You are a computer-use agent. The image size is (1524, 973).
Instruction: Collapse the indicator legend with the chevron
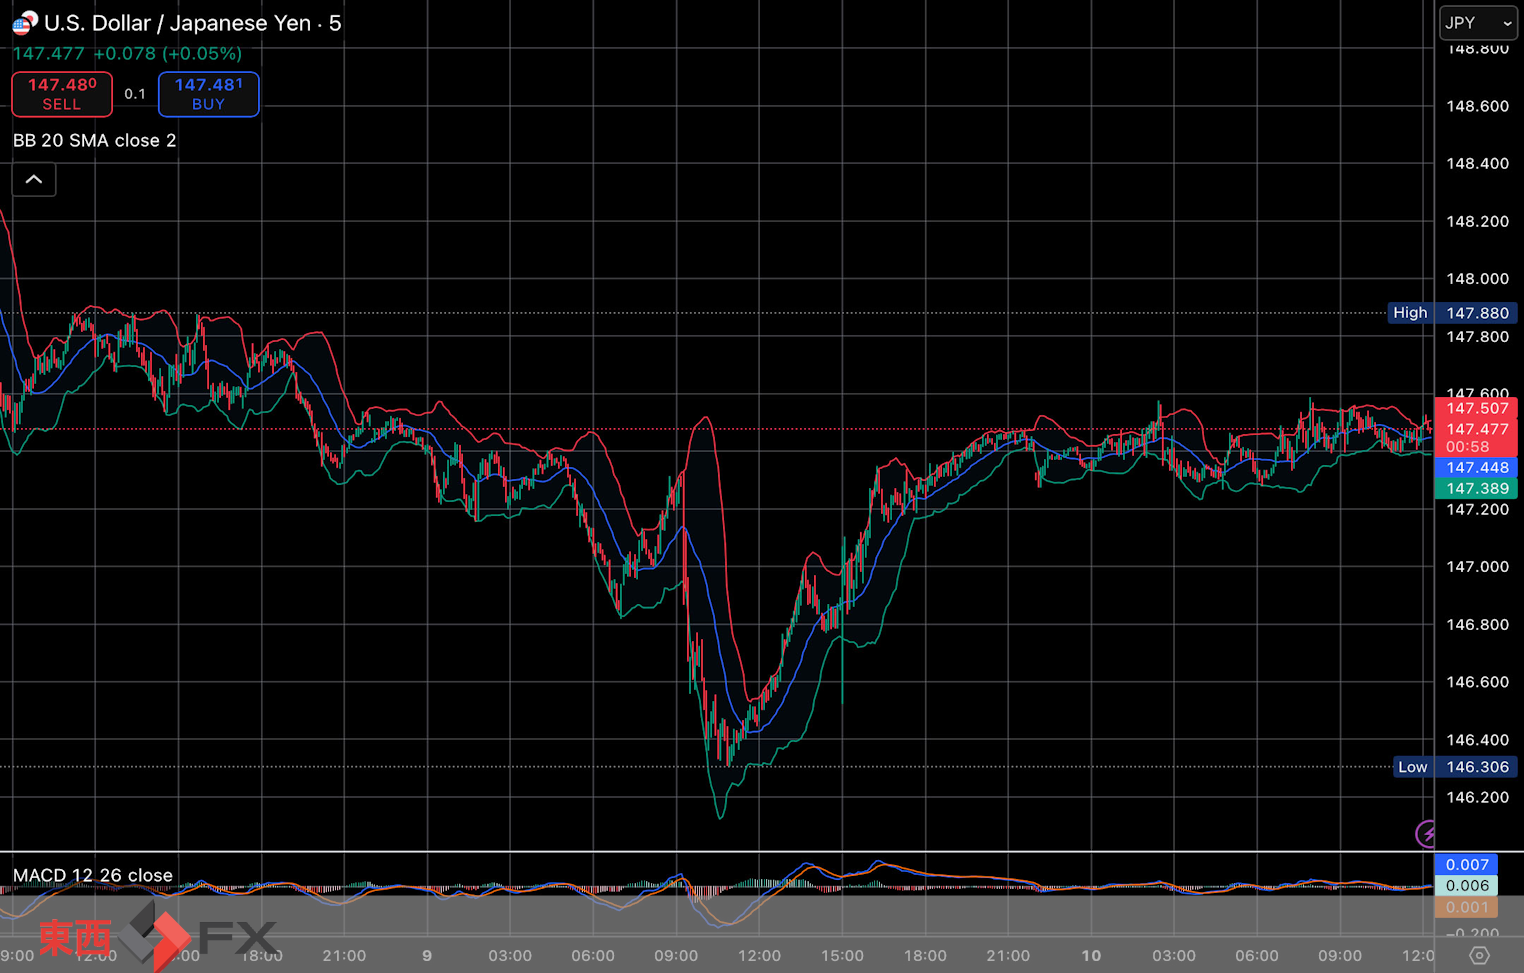tap(34, 180)
